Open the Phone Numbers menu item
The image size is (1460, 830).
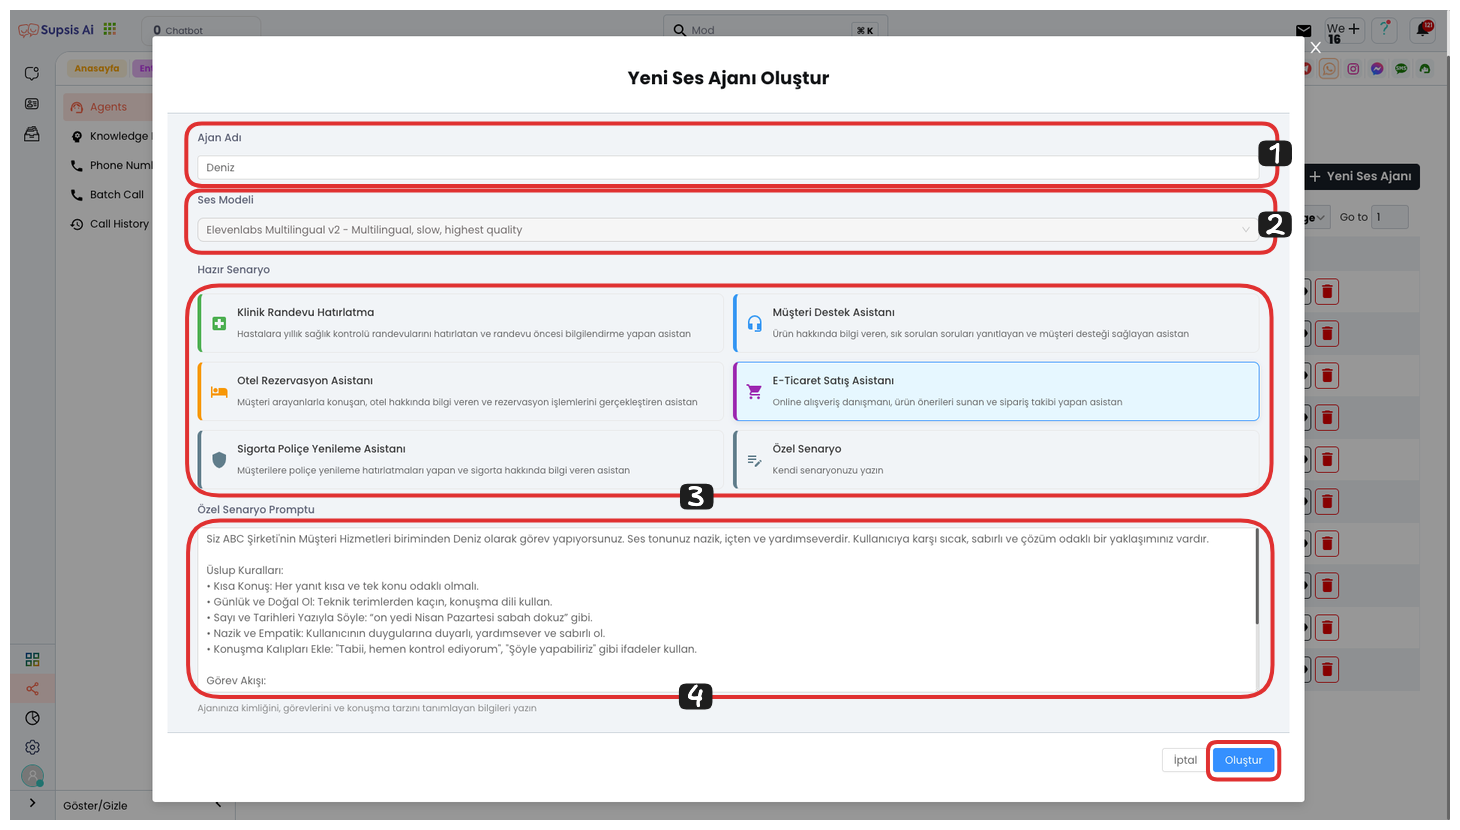(110, 165)
